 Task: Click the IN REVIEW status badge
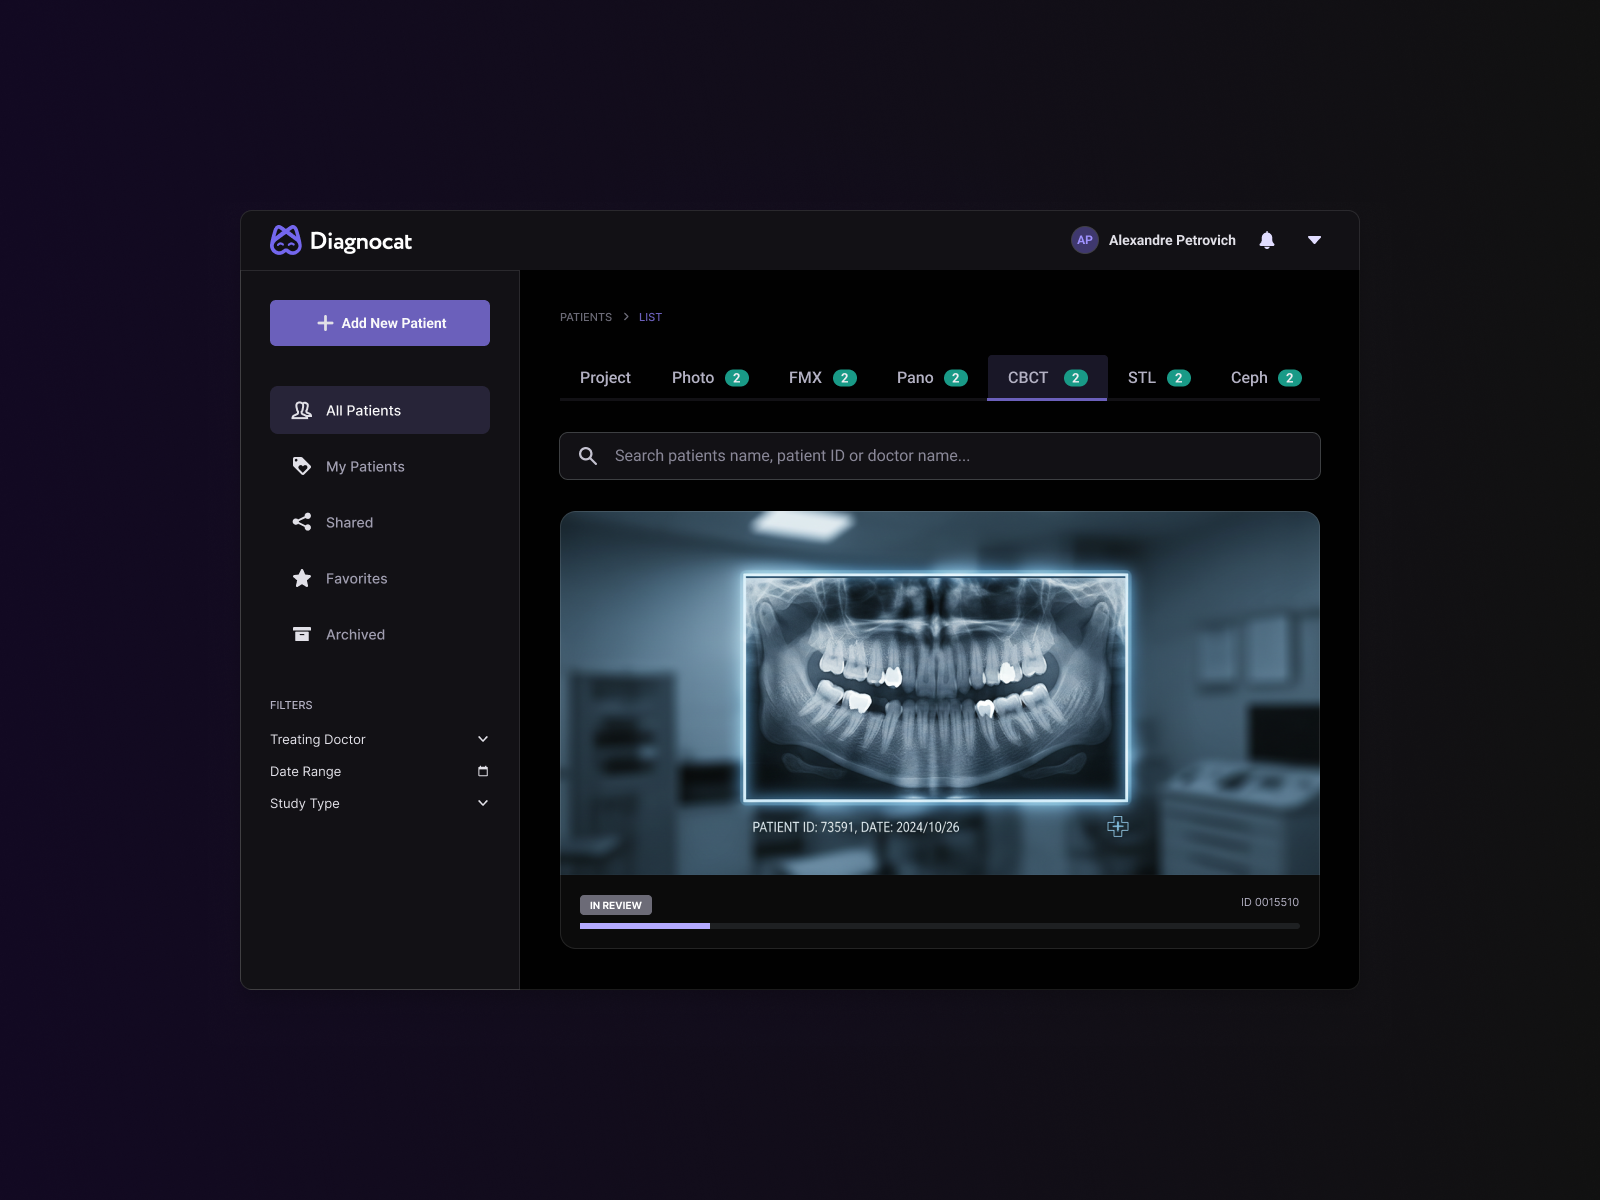pyautogui.click(x=616, y=905)
